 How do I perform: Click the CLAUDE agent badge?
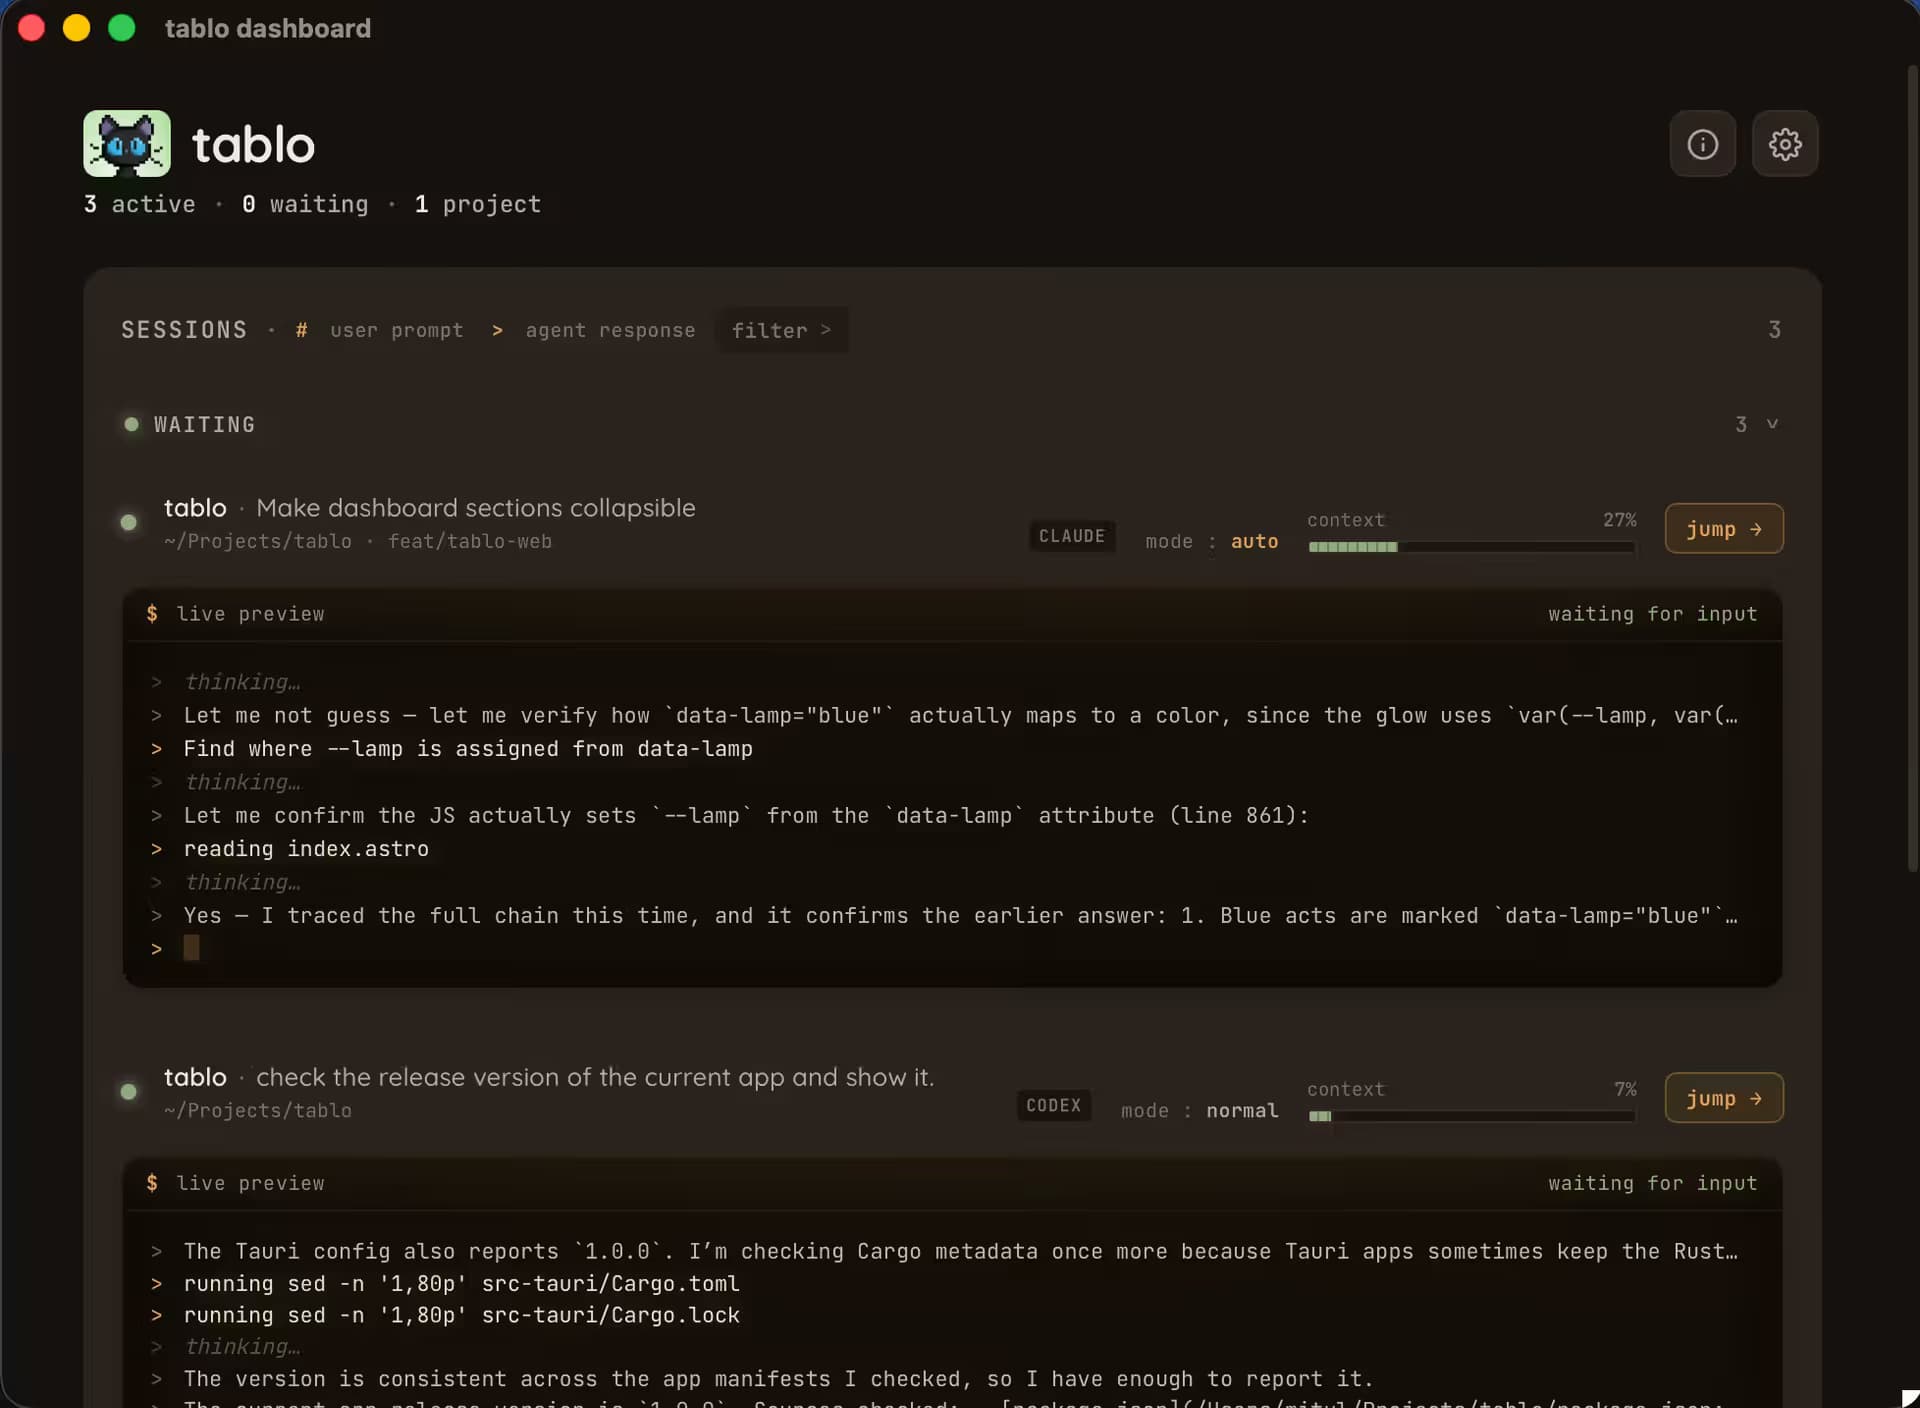tap(1072, 536)
